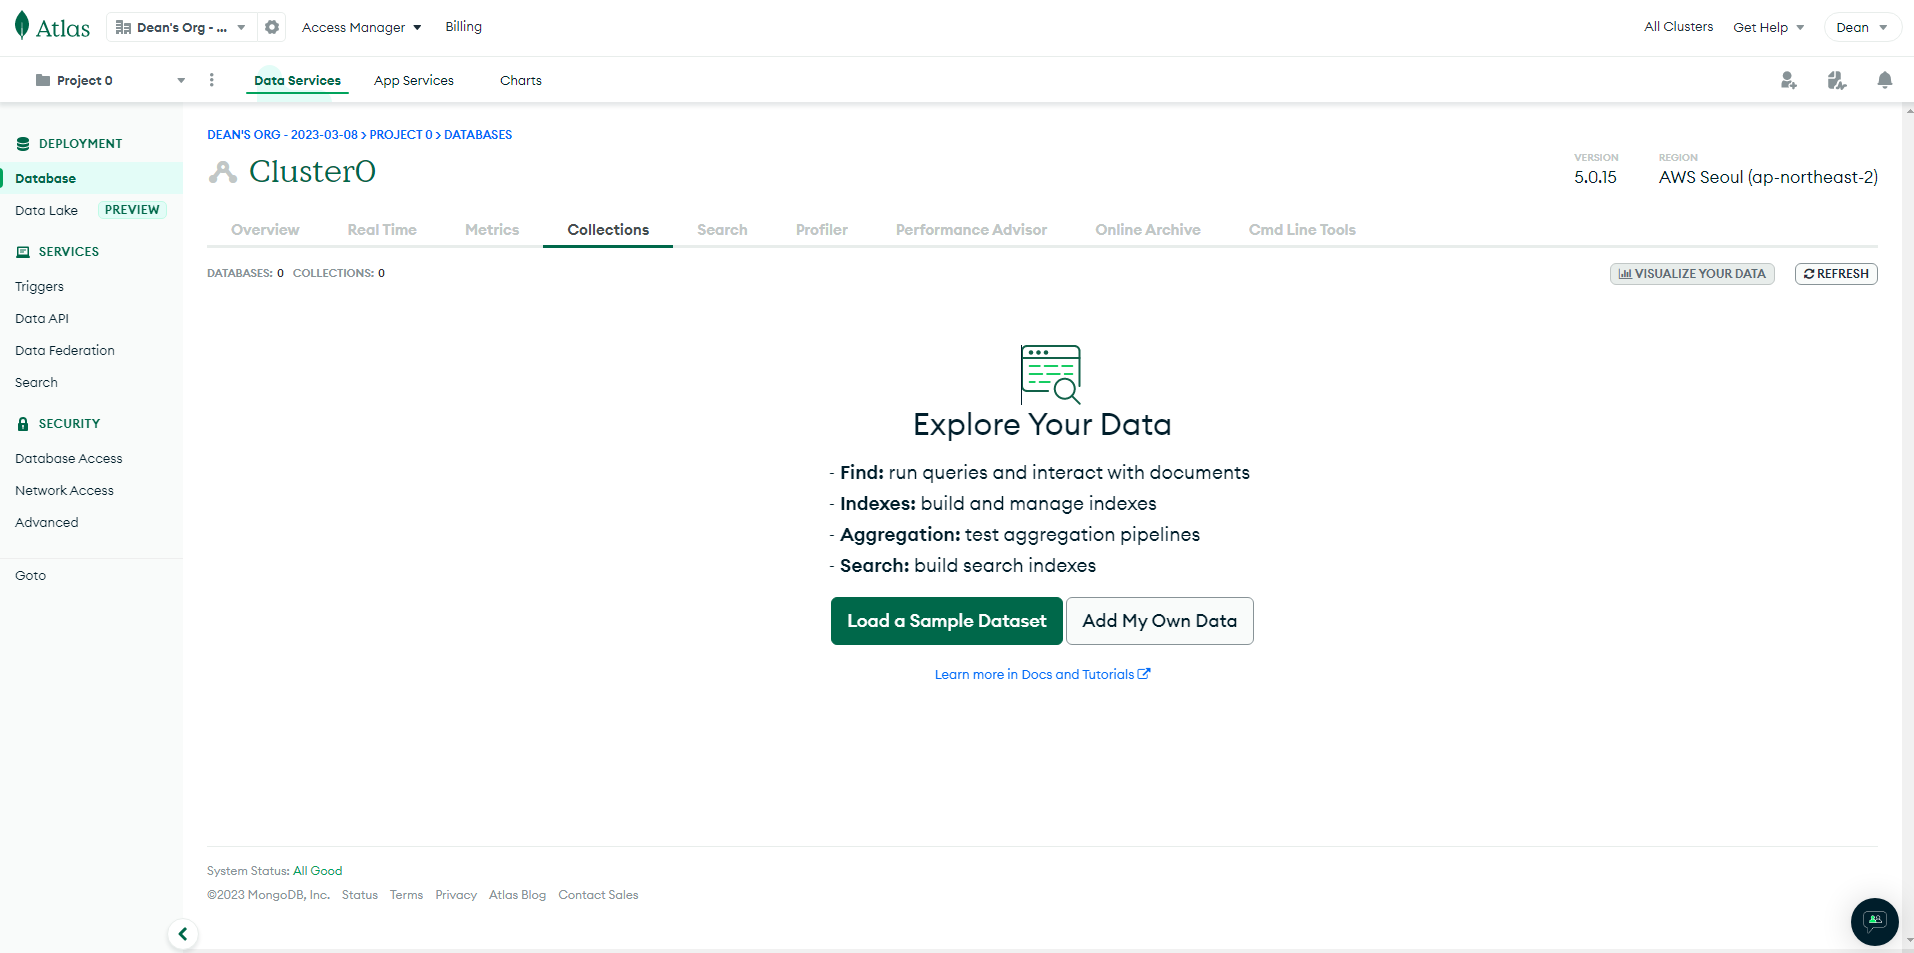Open the Cmd Line Tools tab
Screen dimensions: 1914x953
point(1302,230)
